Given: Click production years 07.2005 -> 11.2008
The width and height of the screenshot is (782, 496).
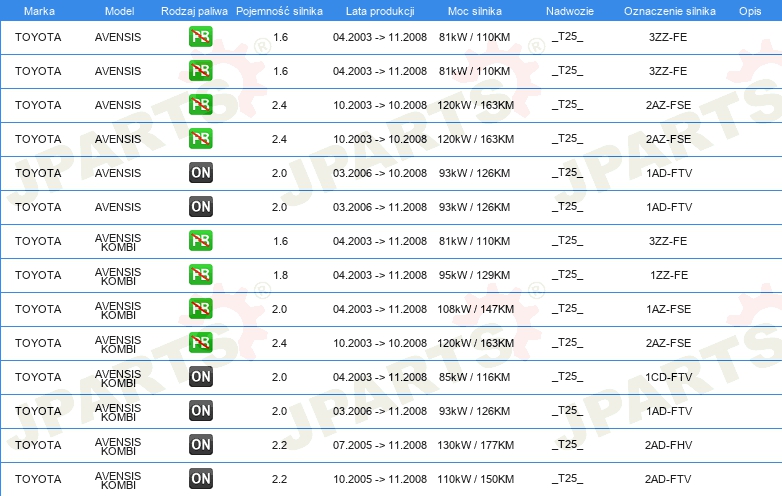Looking at the screenshot, I should coord(380,445).
